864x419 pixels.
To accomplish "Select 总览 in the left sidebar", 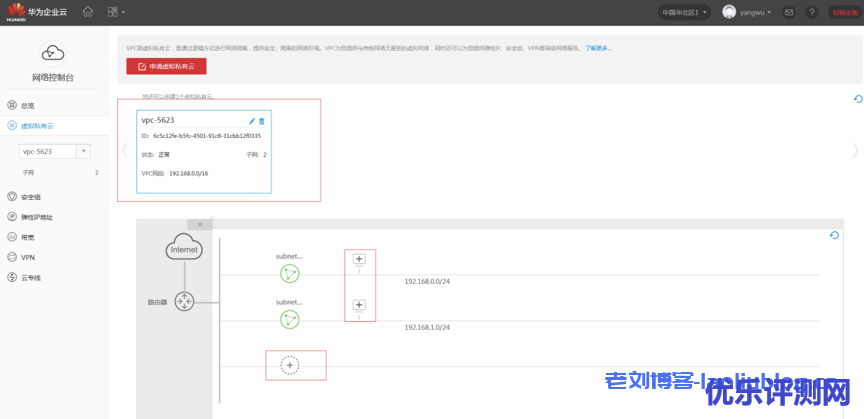I will [28, 105].
